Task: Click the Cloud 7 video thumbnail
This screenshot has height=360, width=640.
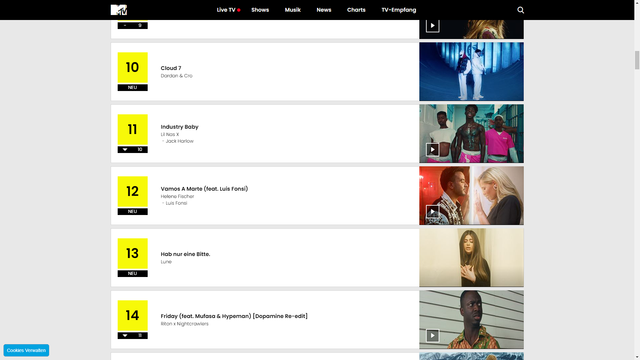Action: (x=471, y=71)
